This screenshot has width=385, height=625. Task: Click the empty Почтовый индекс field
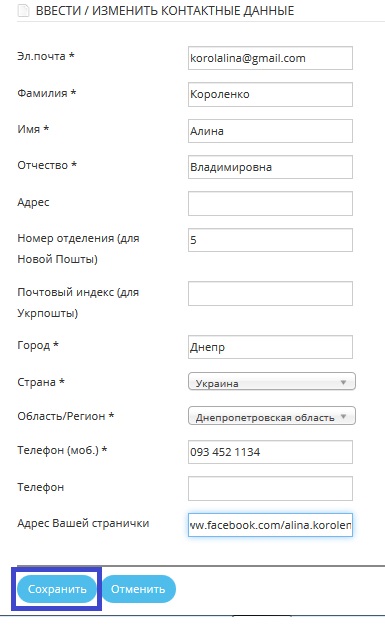270,293
